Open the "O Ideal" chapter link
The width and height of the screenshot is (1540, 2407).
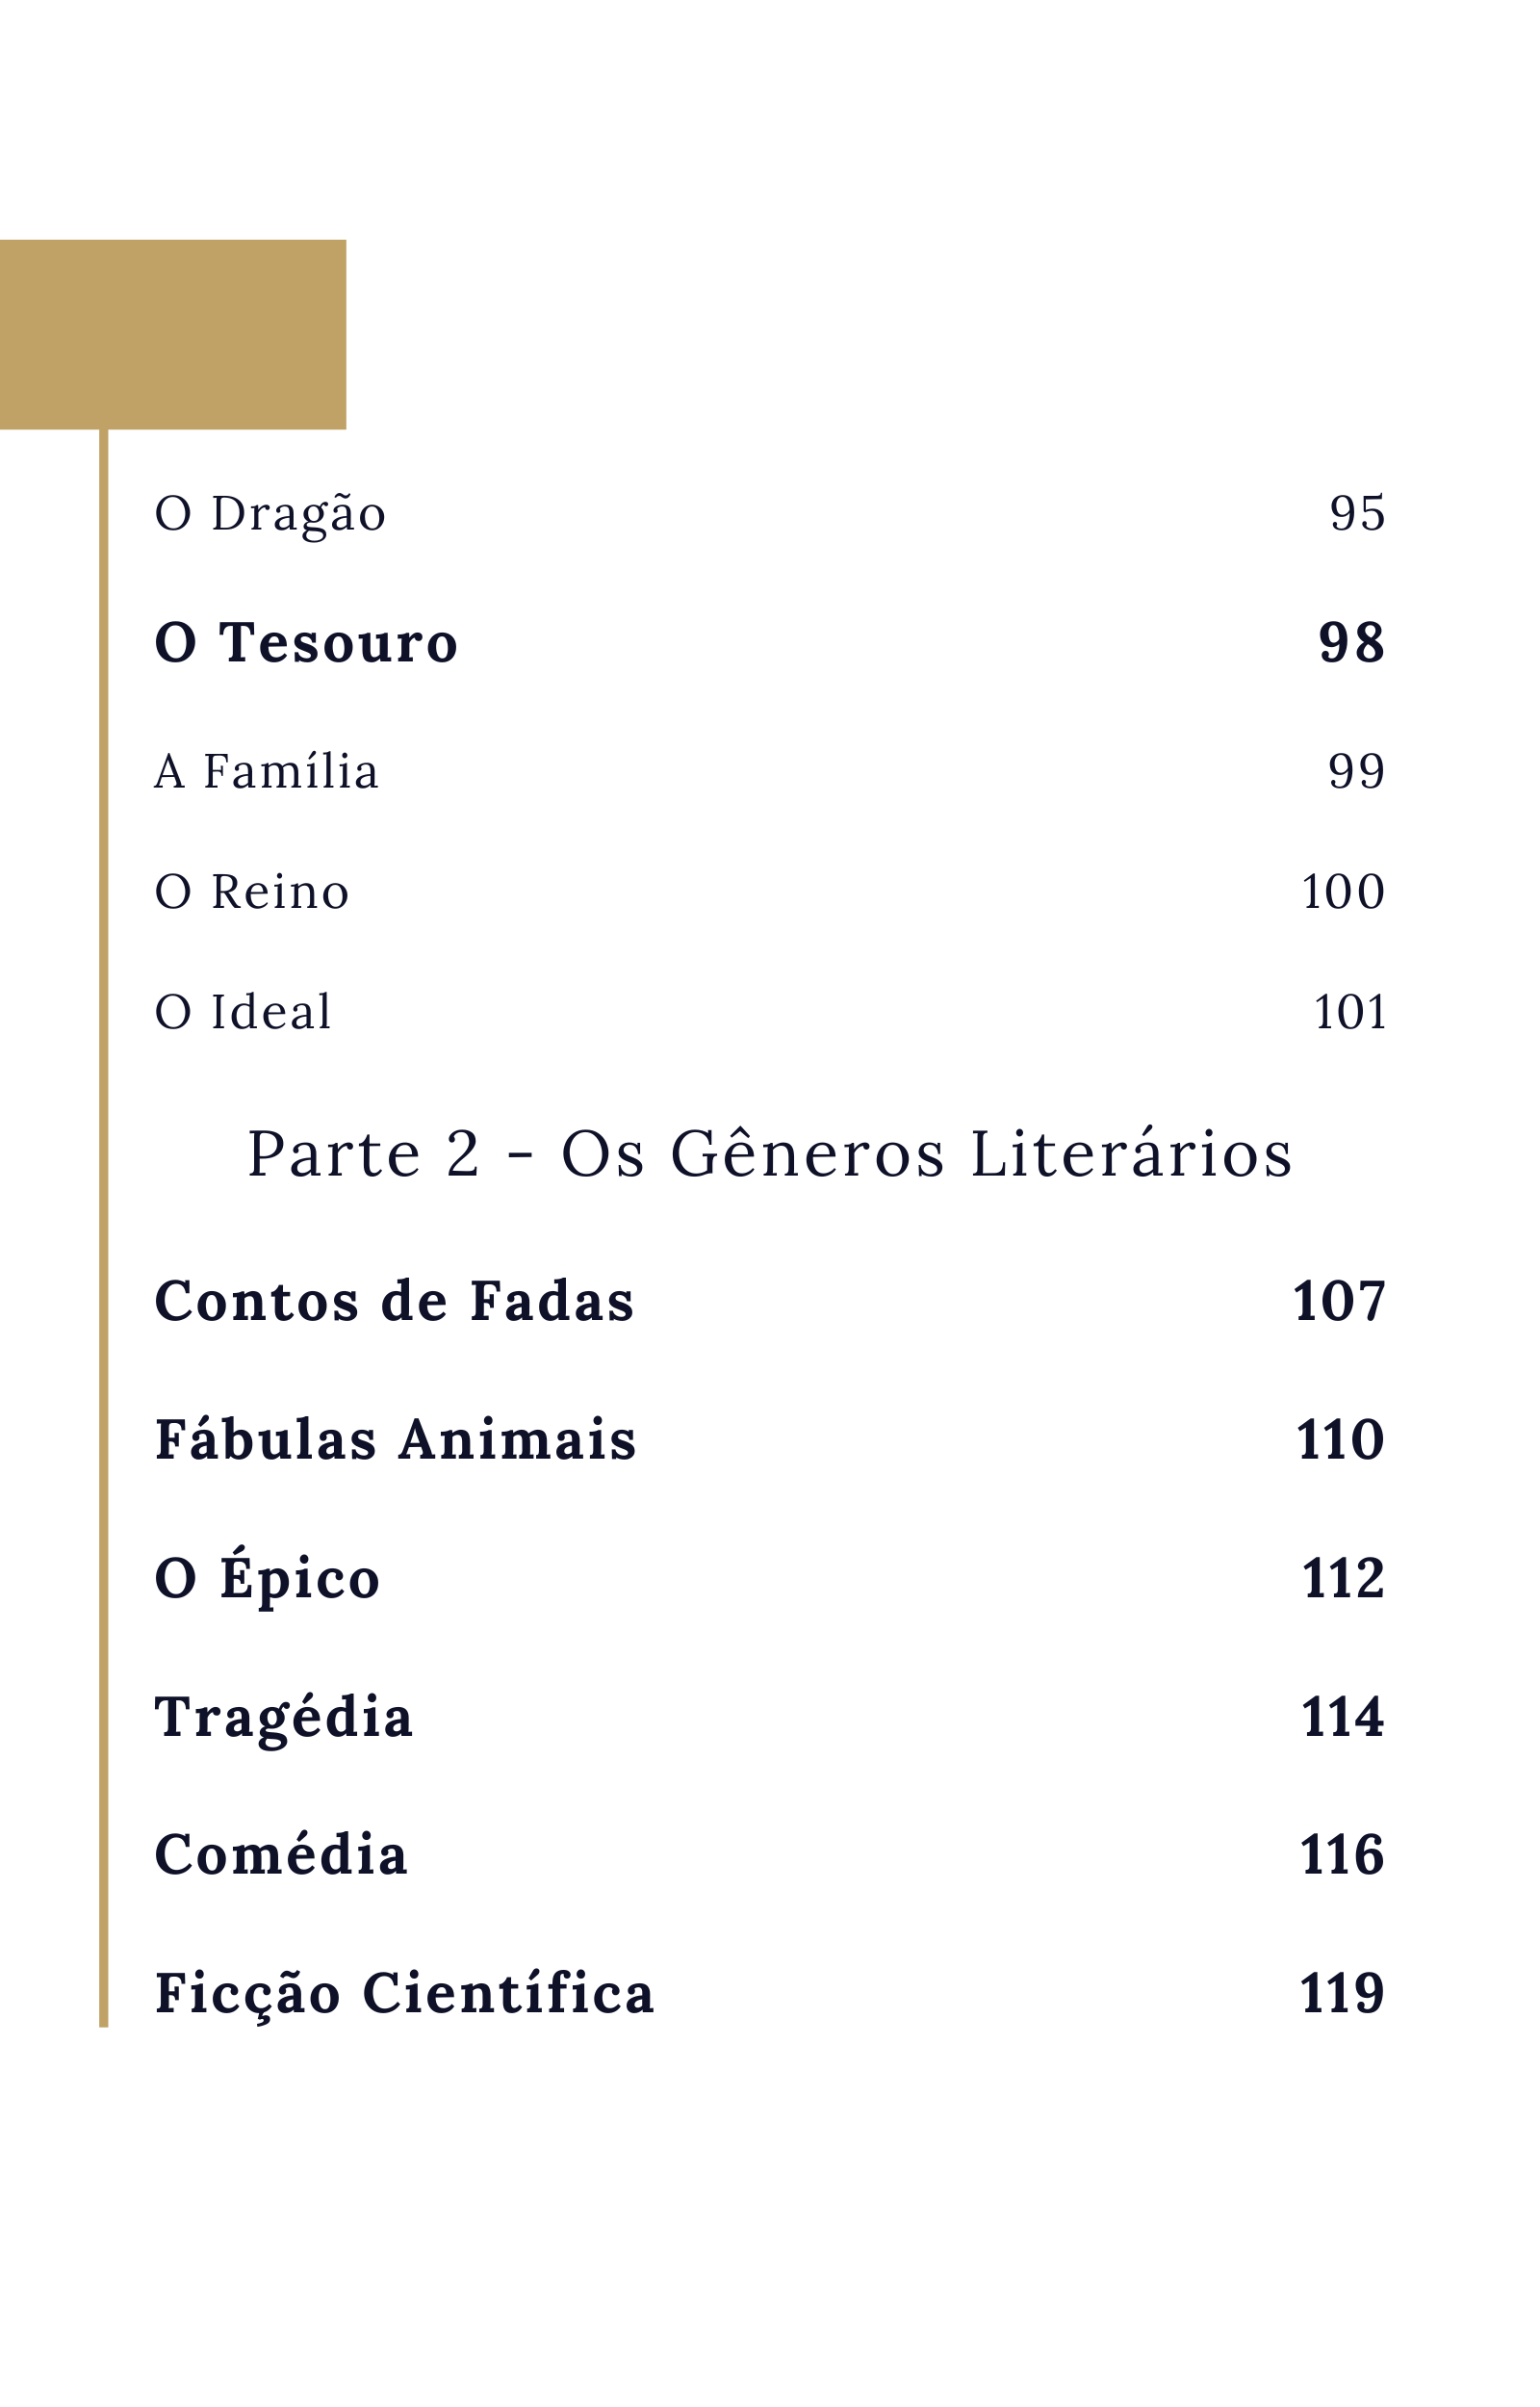243,1012
